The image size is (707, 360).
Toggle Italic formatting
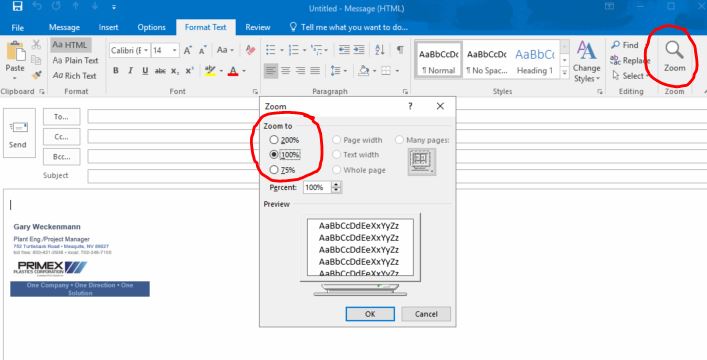pos(130,71)
